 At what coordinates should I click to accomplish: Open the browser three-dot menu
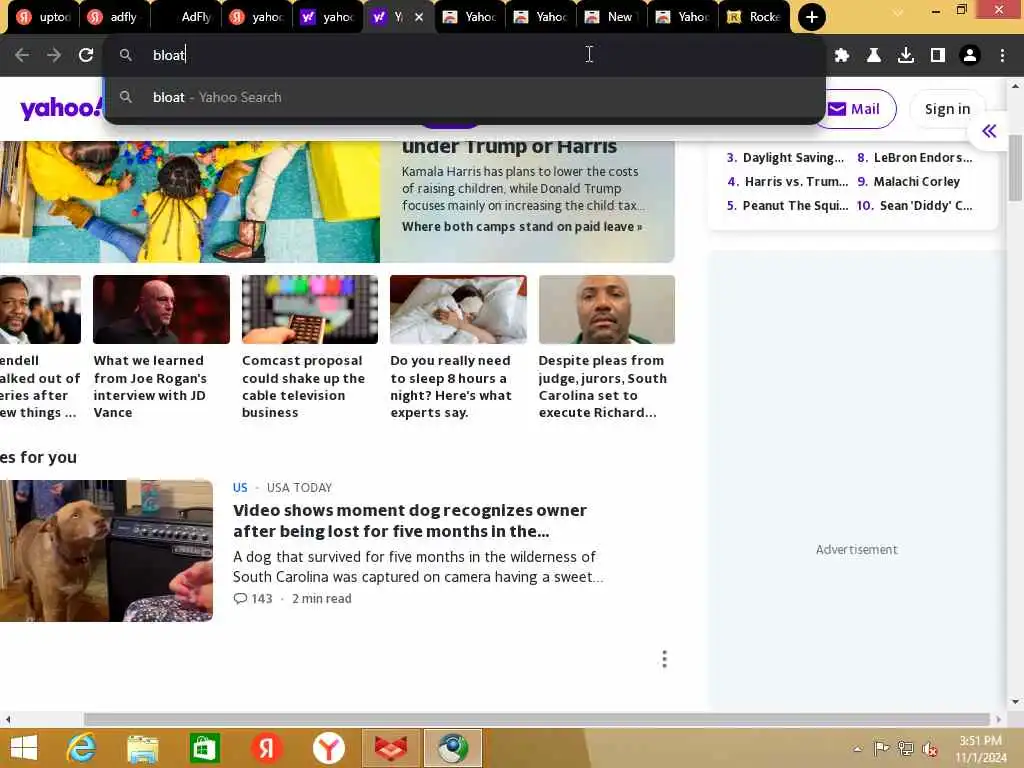1002,56
